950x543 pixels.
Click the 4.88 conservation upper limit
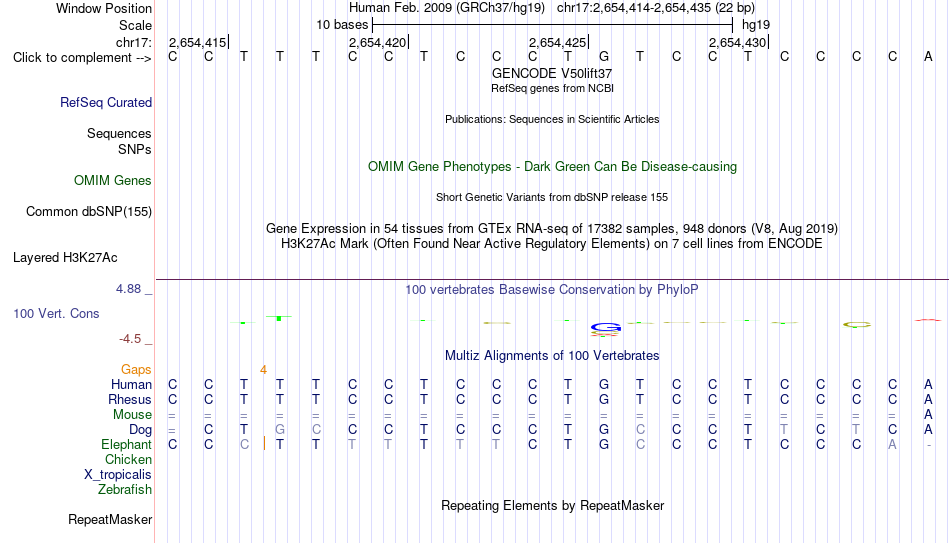(x=128, y=289)
